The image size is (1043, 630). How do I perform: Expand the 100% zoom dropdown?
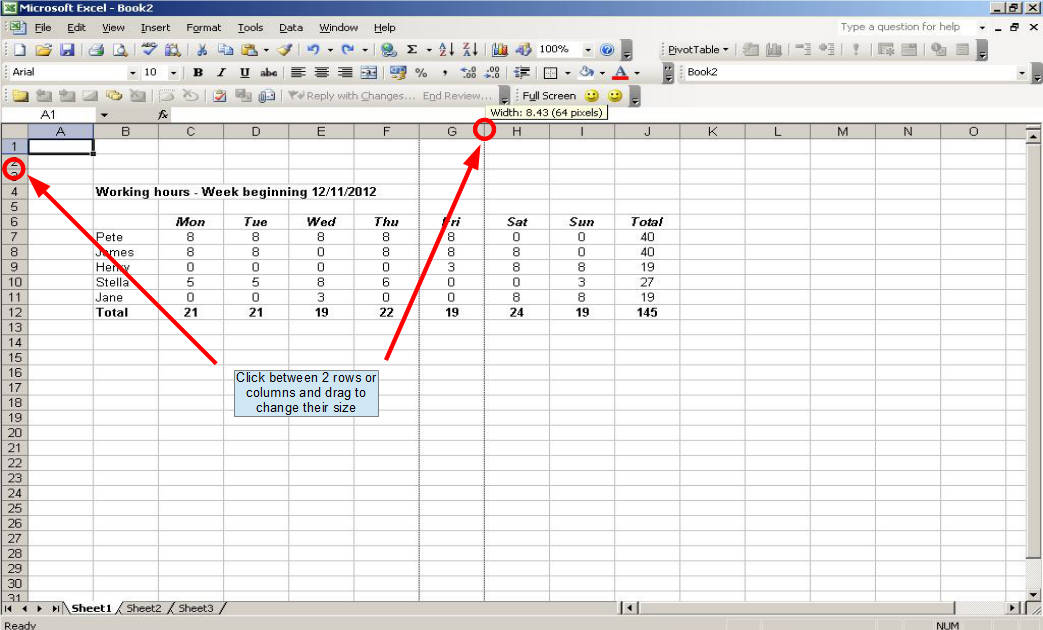click(587, 49)
